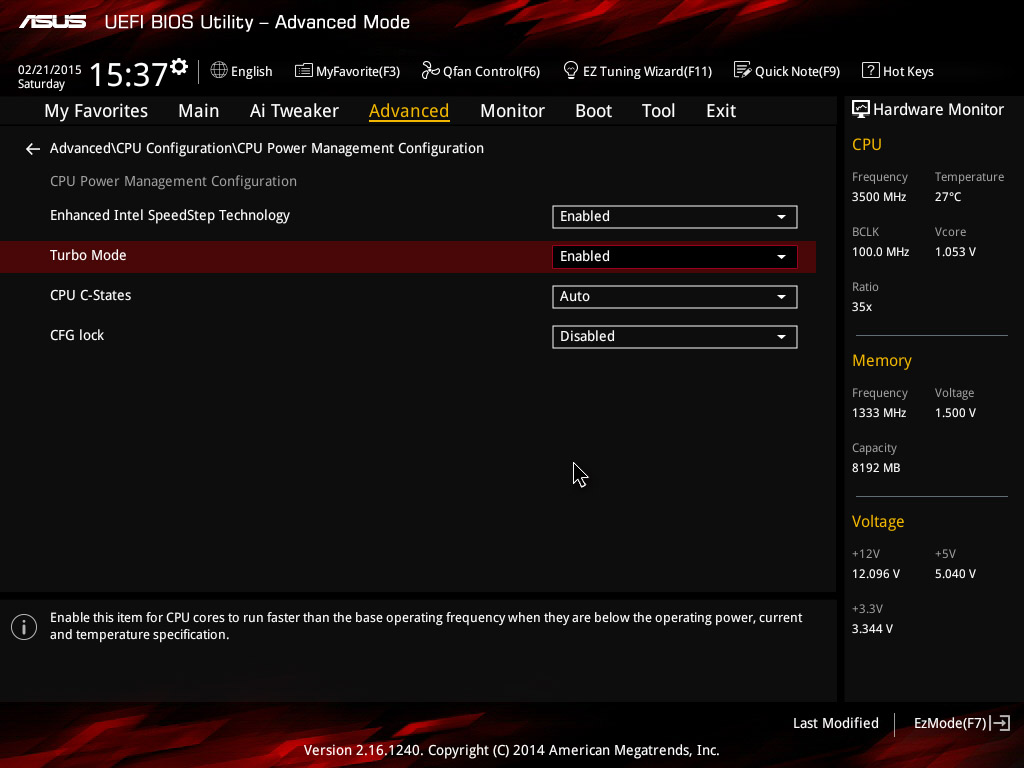The width and height of the screenshot is (1024, 768).
Task: Click Vcore value 1.053 V
Action: click(955, 251)
